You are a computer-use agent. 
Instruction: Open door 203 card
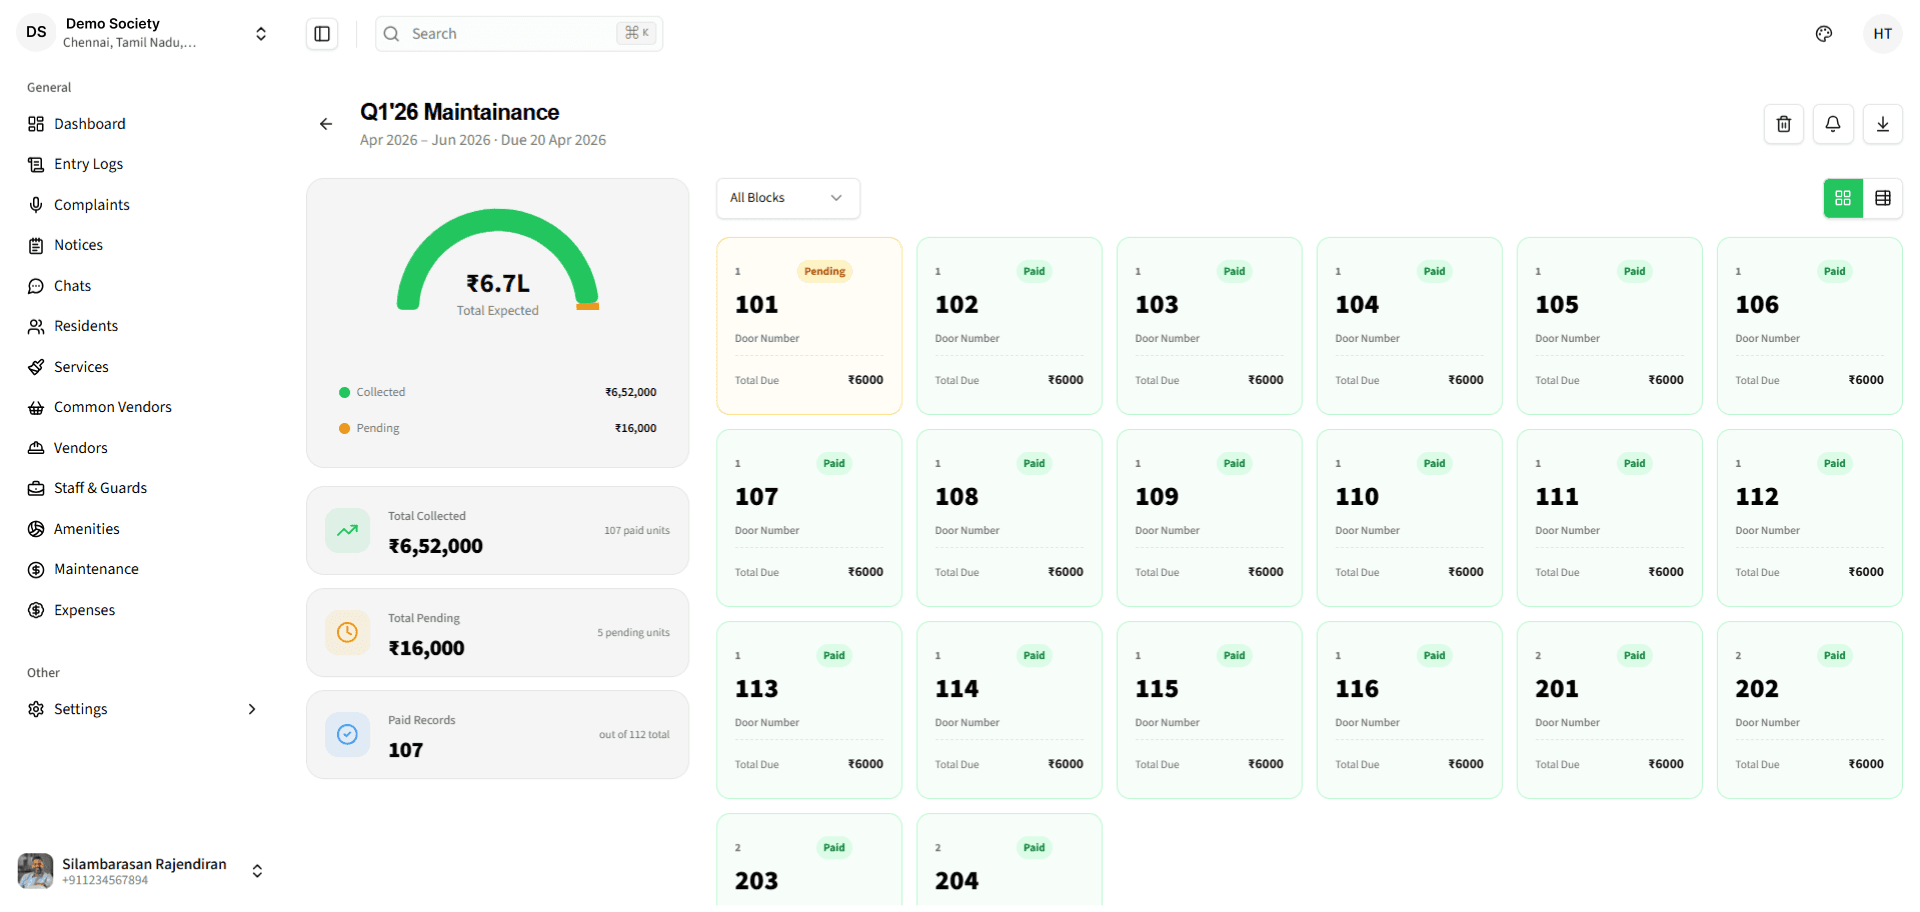(809, 860)
